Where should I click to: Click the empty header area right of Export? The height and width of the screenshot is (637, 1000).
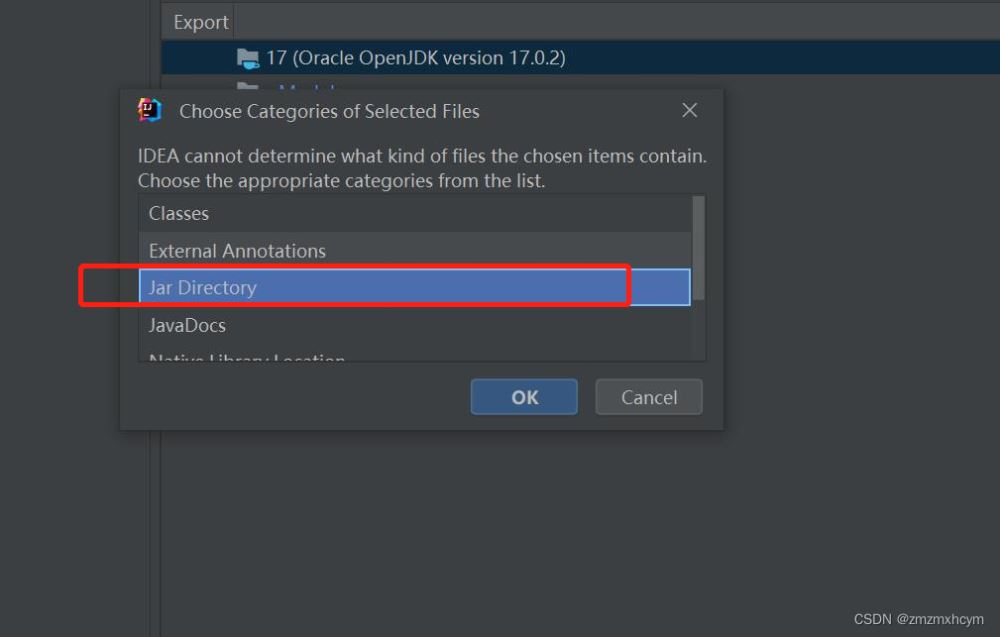point(600,22)
